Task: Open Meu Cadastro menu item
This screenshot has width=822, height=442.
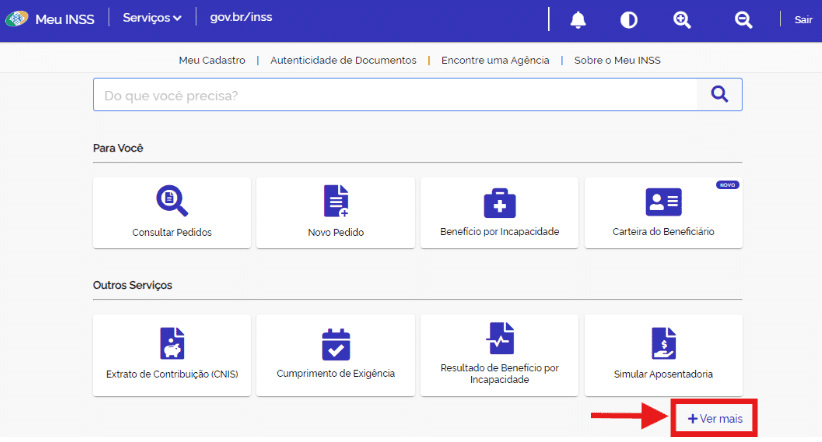Action: (212, 60)
